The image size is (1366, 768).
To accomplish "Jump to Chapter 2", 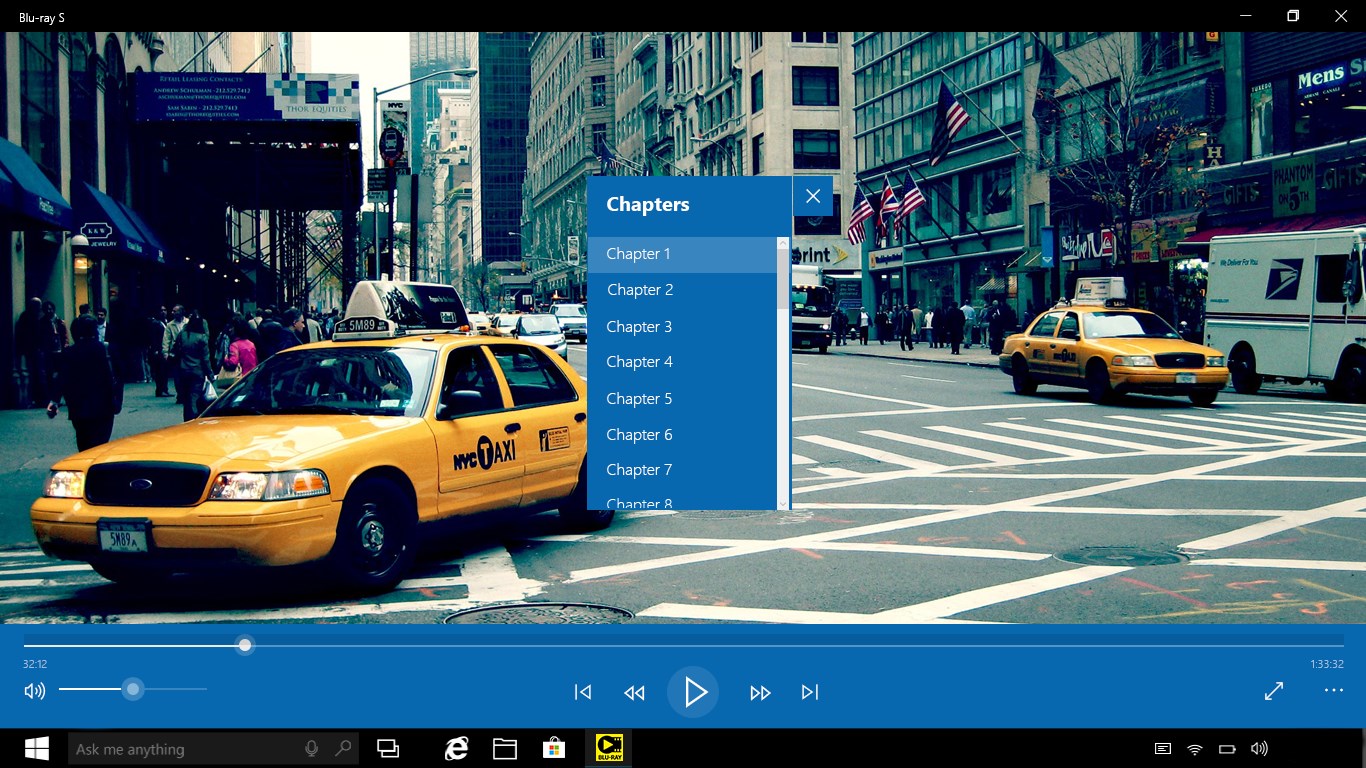I will click(x=640, y=290).
